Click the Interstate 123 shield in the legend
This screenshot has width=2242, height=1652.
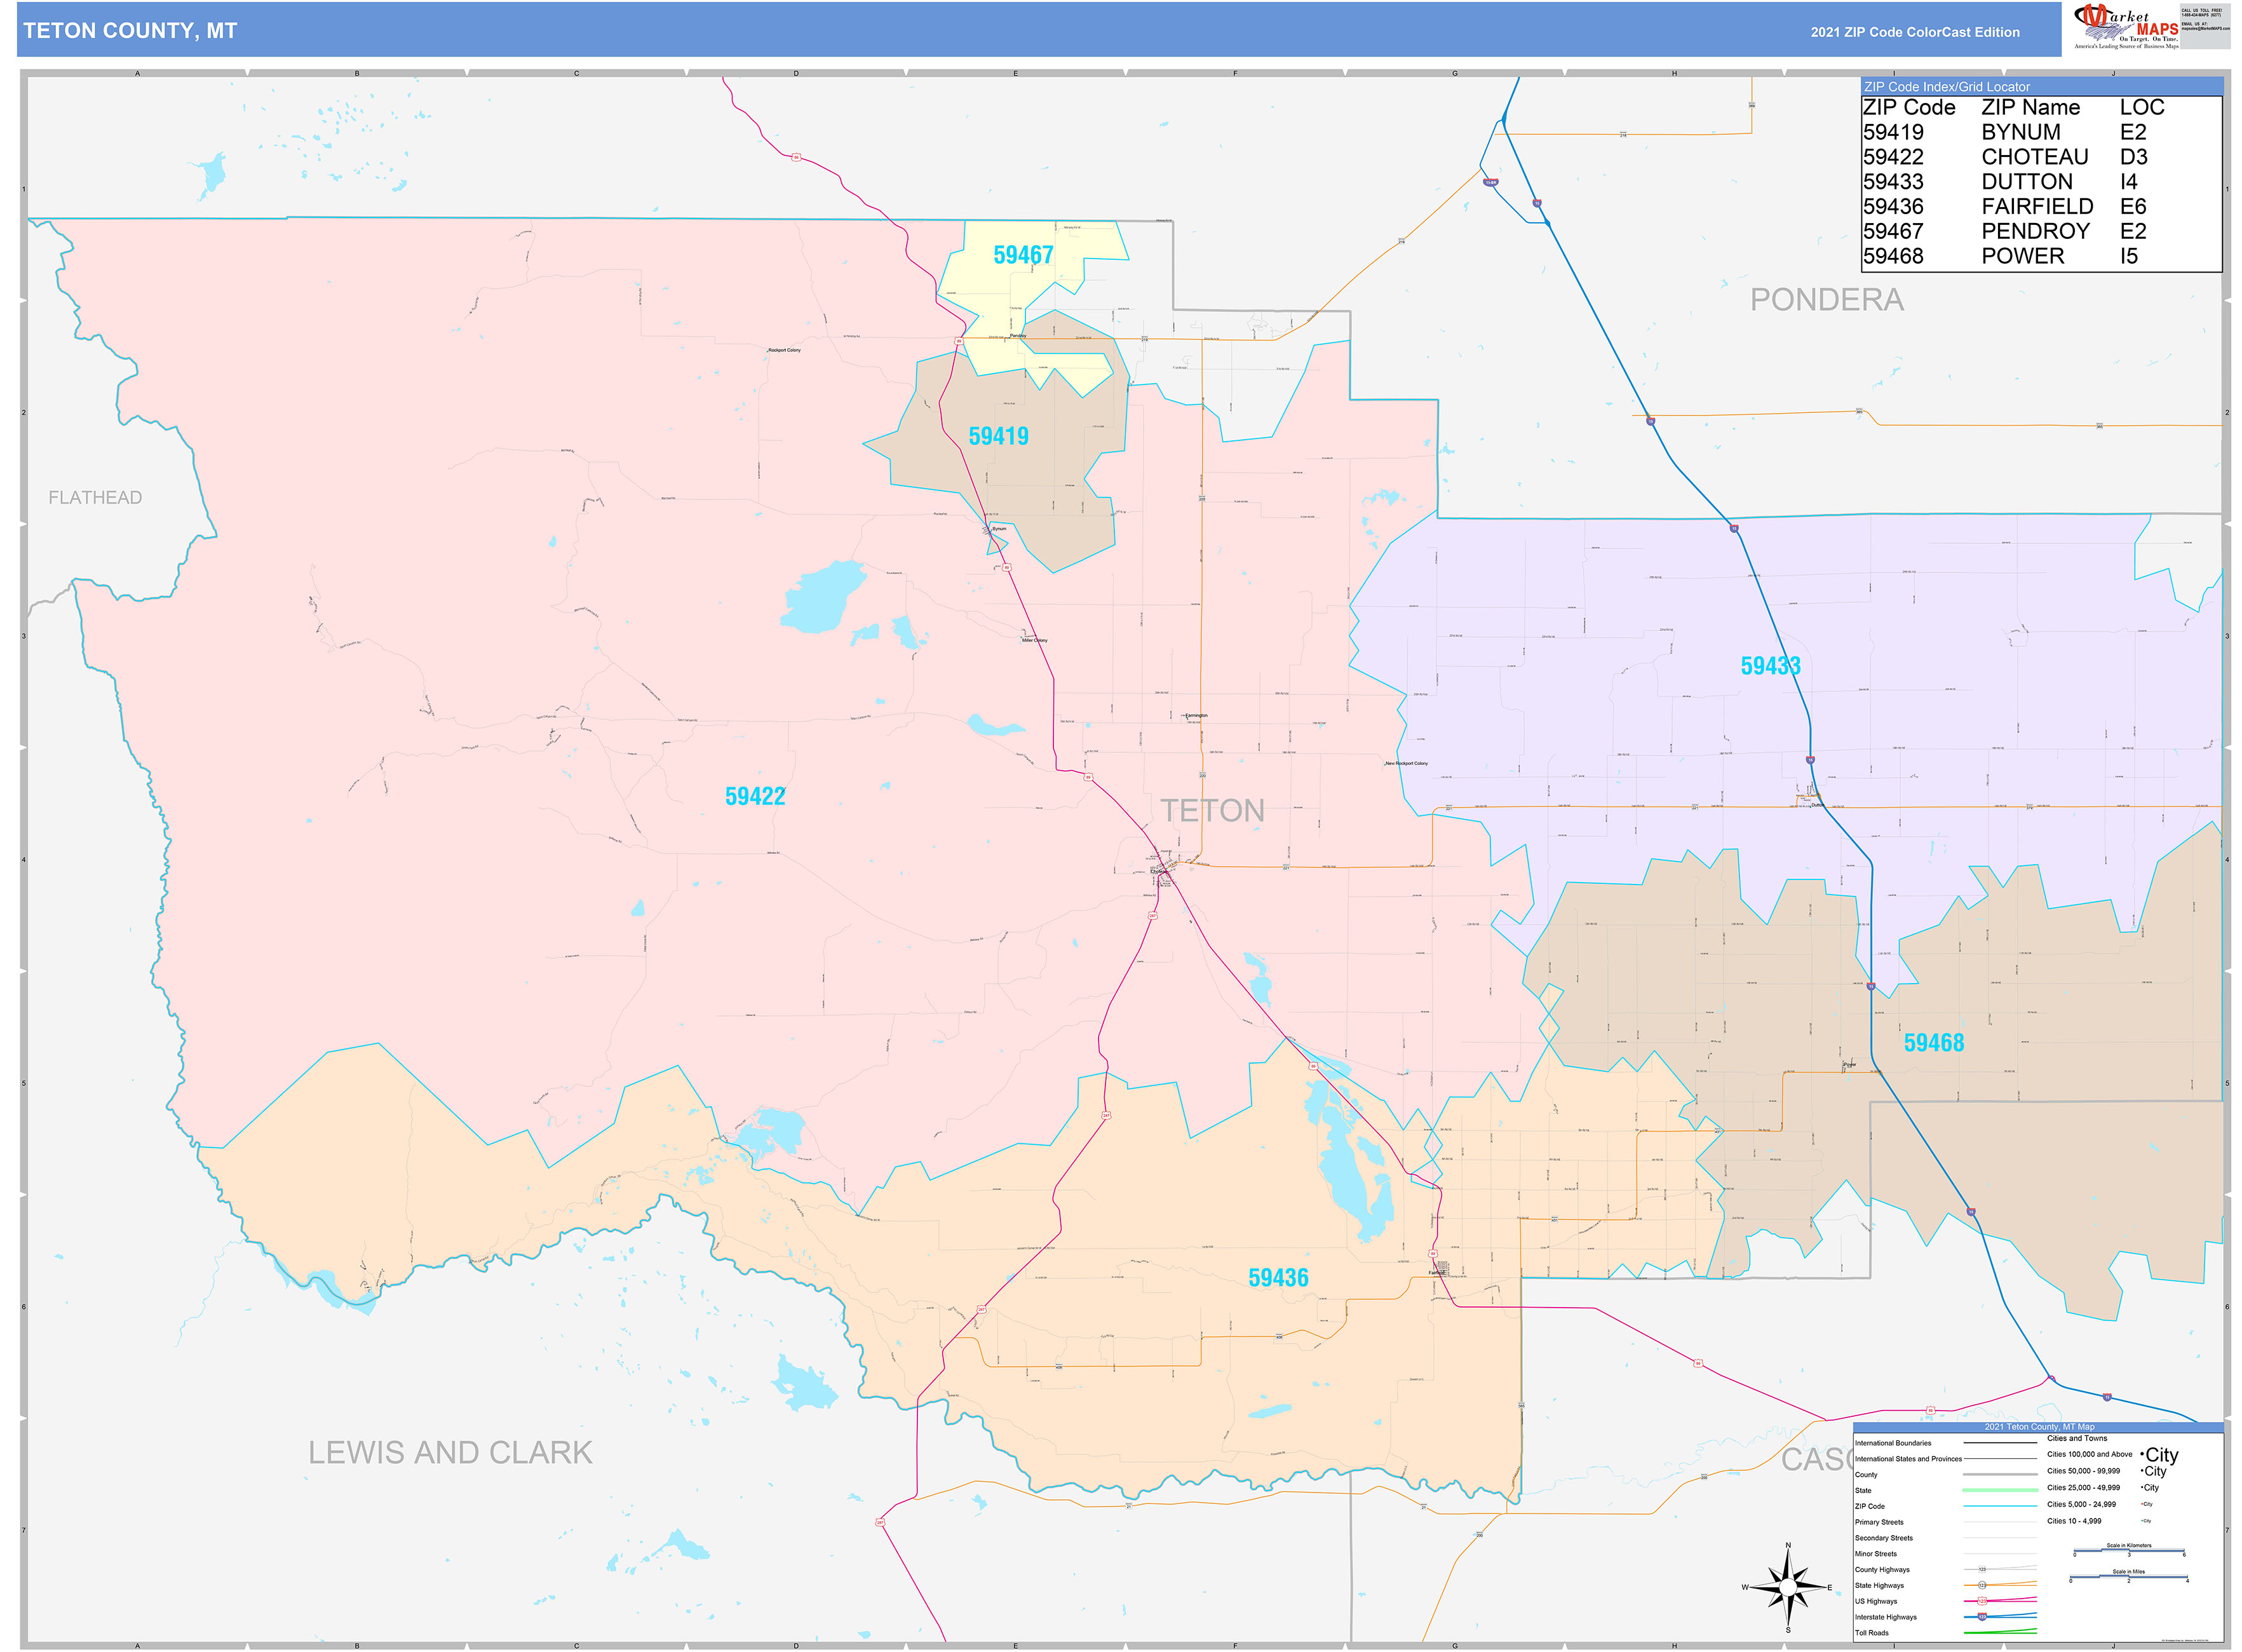point(1983,1617)
